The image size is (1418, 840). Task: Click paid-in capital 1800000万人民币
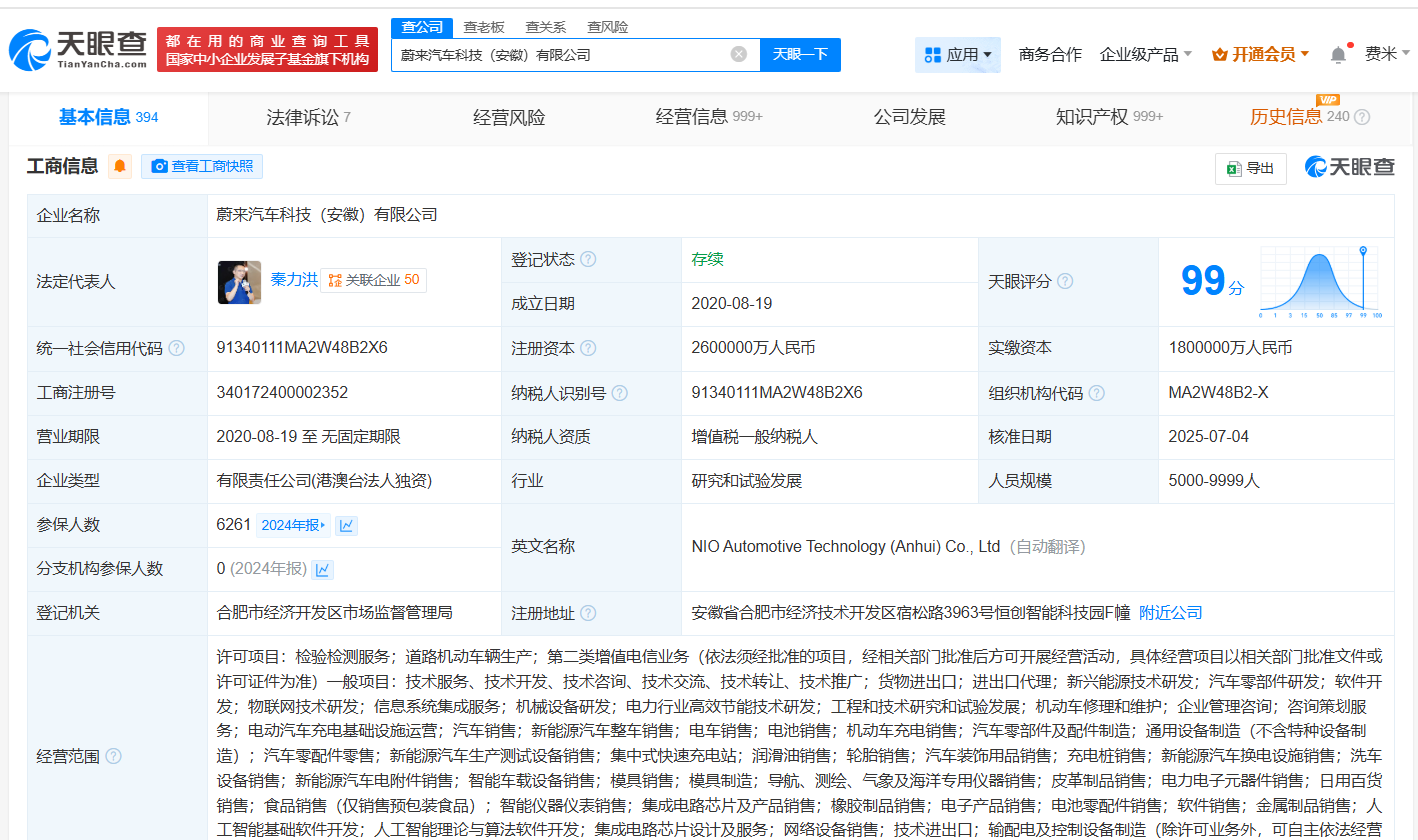click(1230, 348)
